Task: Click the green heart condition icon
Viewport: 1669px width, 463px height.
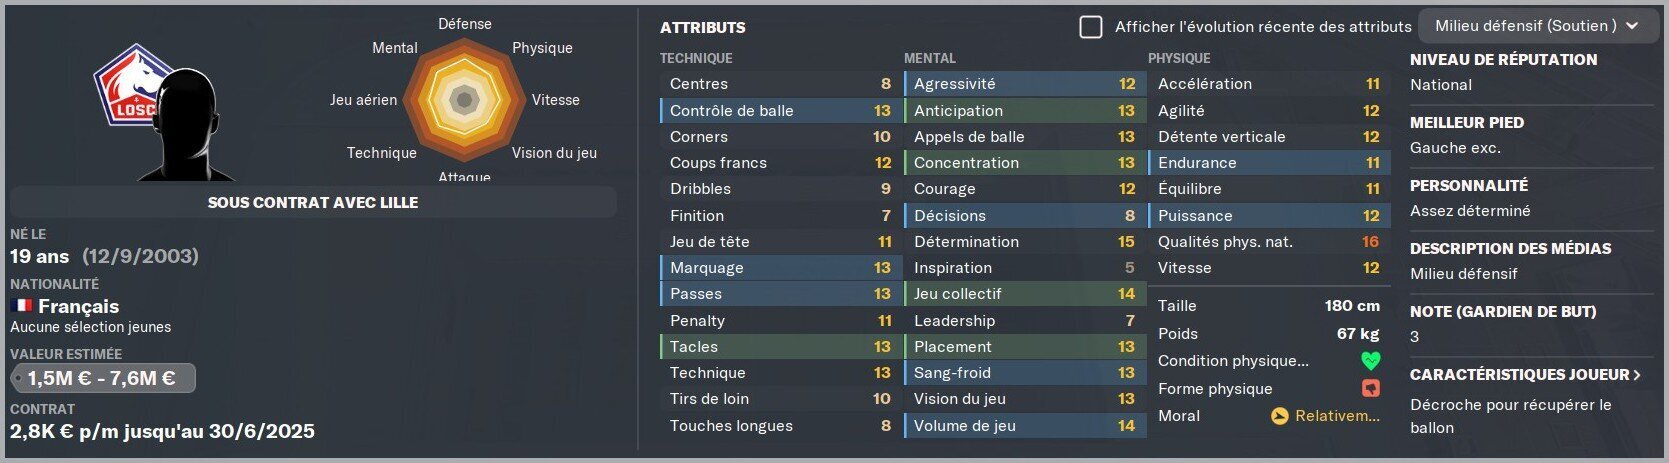Action: pyautogui.click(x=1370, y=361)
